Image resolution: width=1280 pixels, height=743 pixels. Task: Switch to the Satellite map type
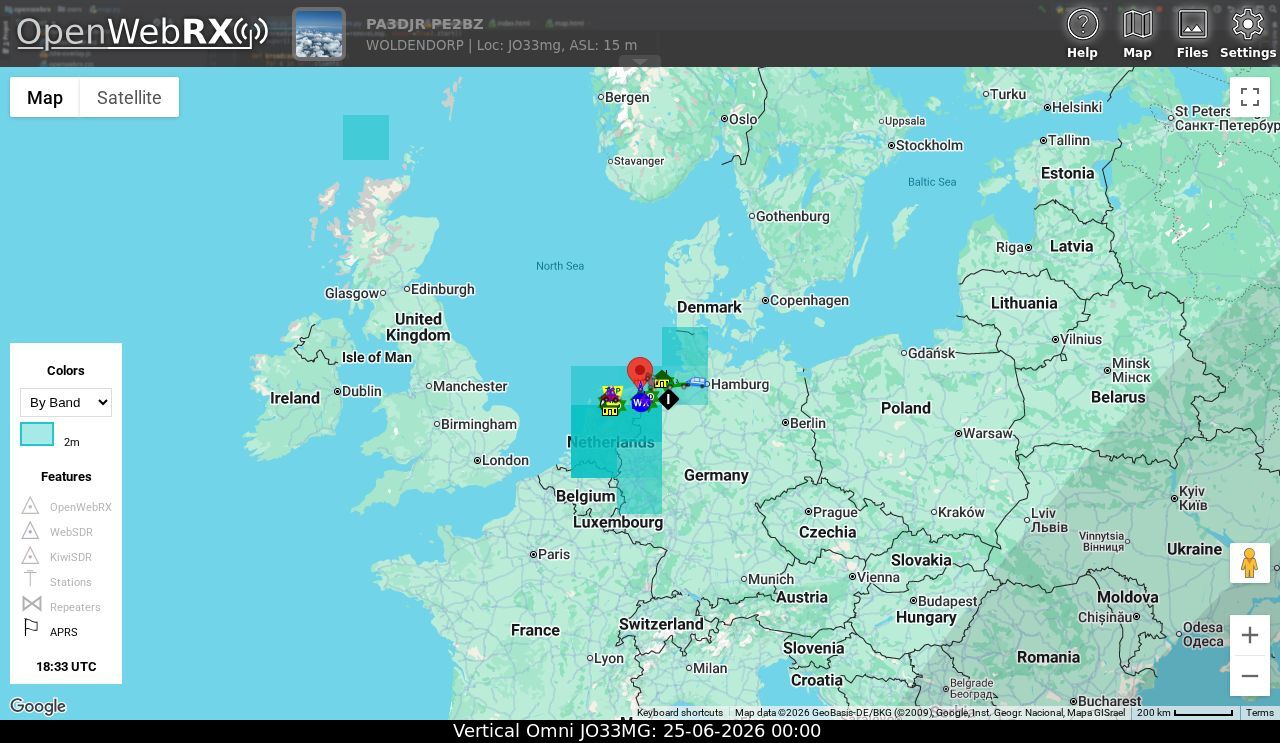pyautogui.click(x=129, y=97)
